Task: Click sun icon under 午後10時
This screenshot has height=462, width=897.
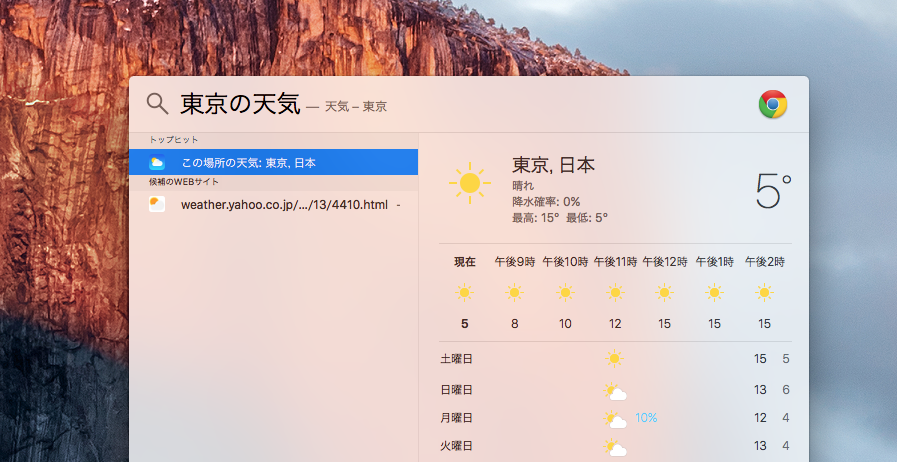Action: point(565,293)
